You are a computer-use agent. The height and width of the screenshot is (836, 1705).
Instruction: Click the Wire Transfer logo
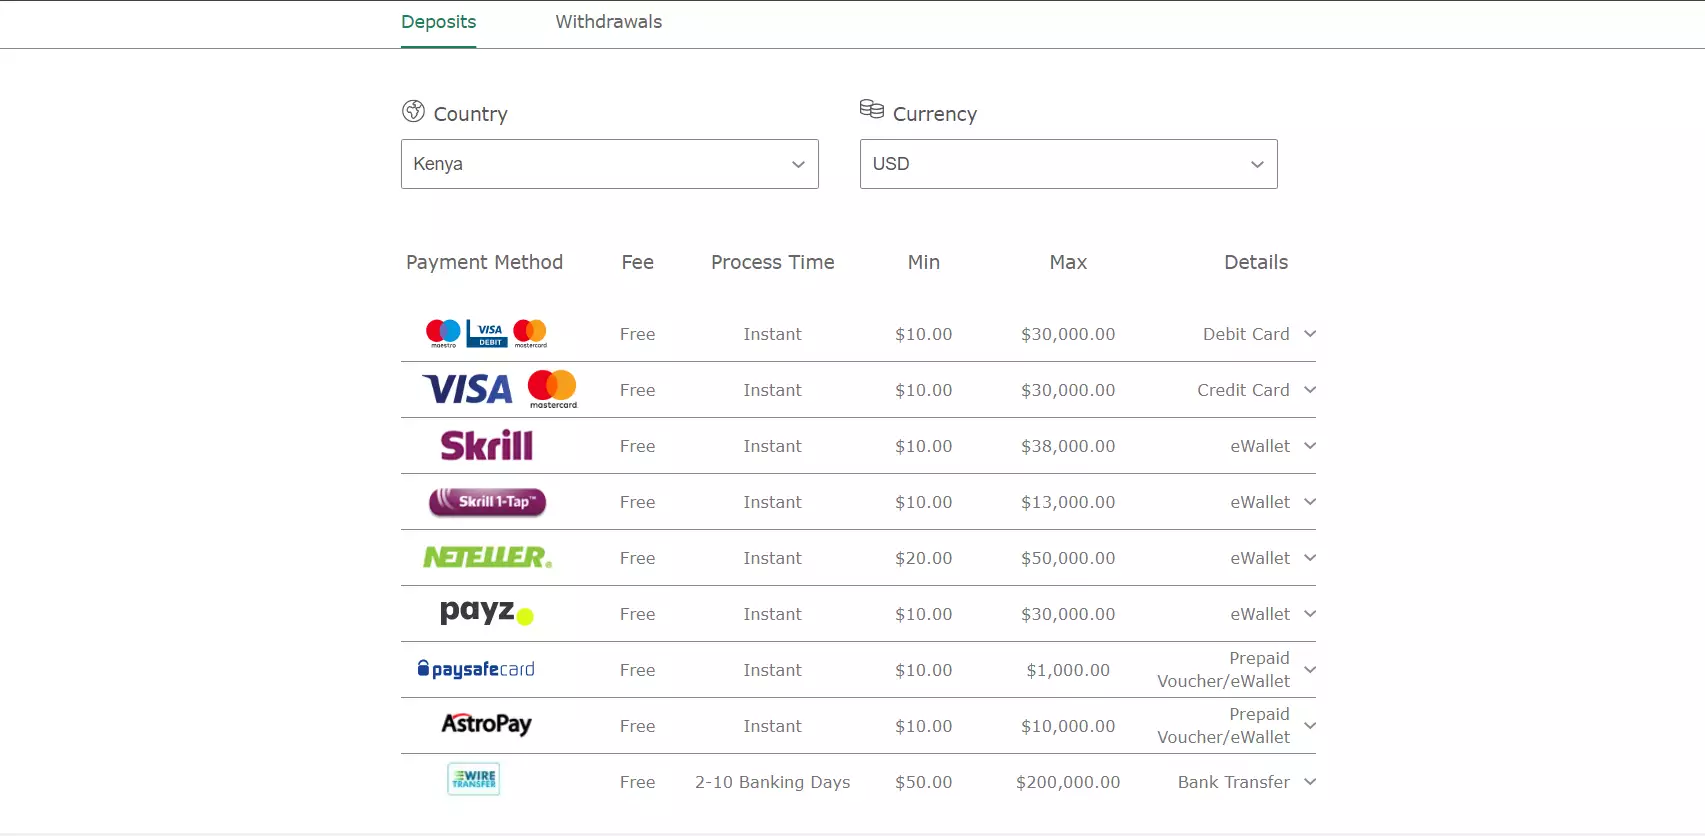click(473, 779)
